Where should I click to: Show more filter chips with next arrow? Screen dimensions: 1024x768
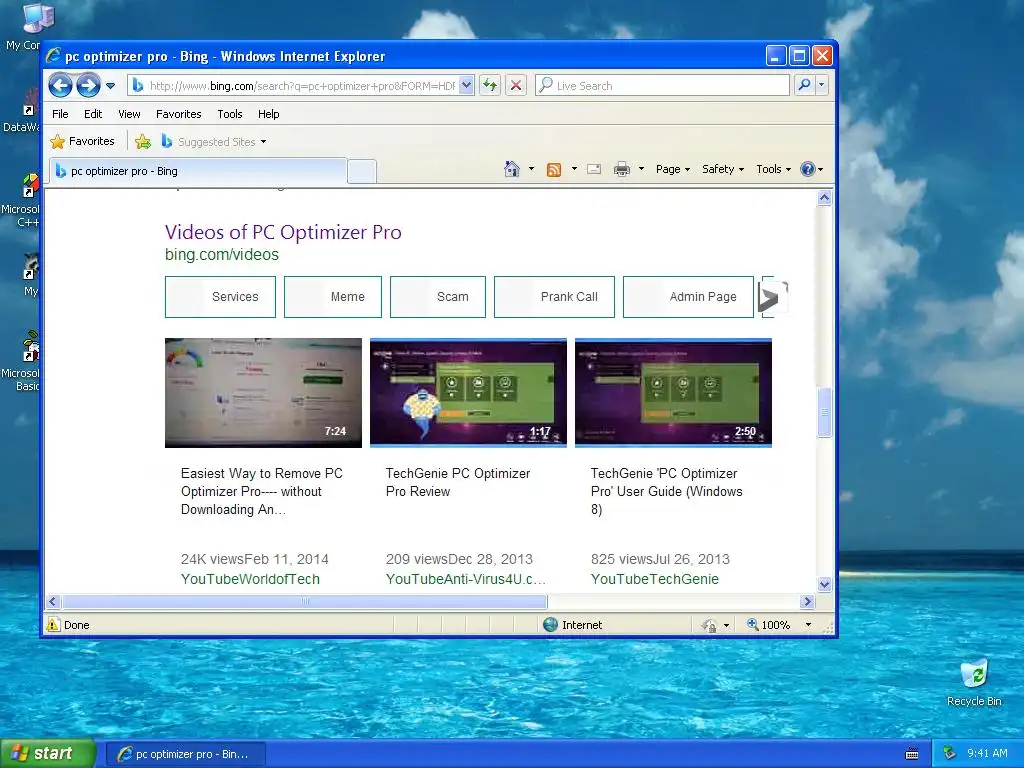tap(774, 298)
